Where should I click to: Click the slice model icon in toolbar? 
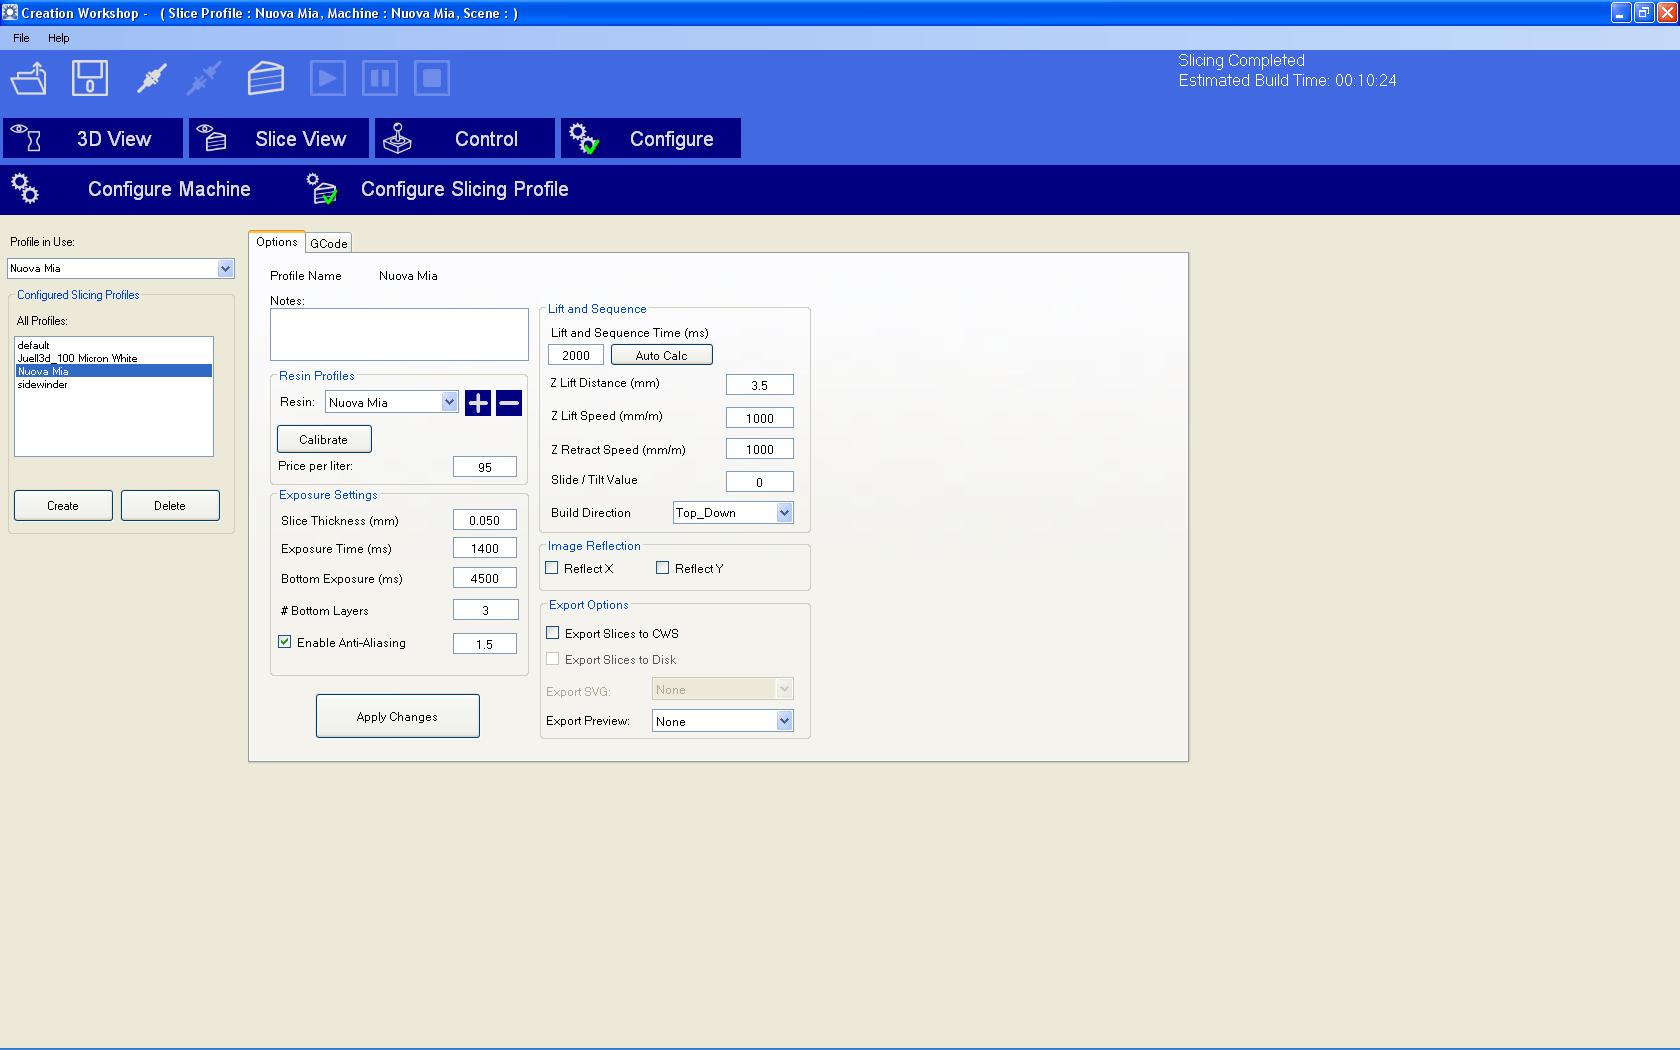(x=266, y=78)
